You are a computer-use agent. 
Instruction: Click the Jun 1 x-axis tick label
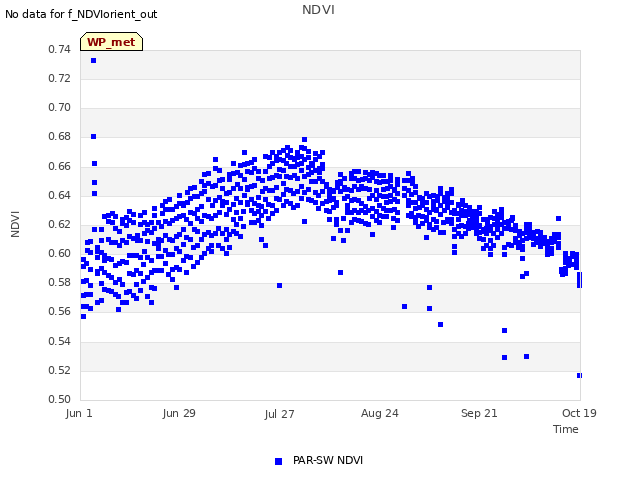(79, 413)
